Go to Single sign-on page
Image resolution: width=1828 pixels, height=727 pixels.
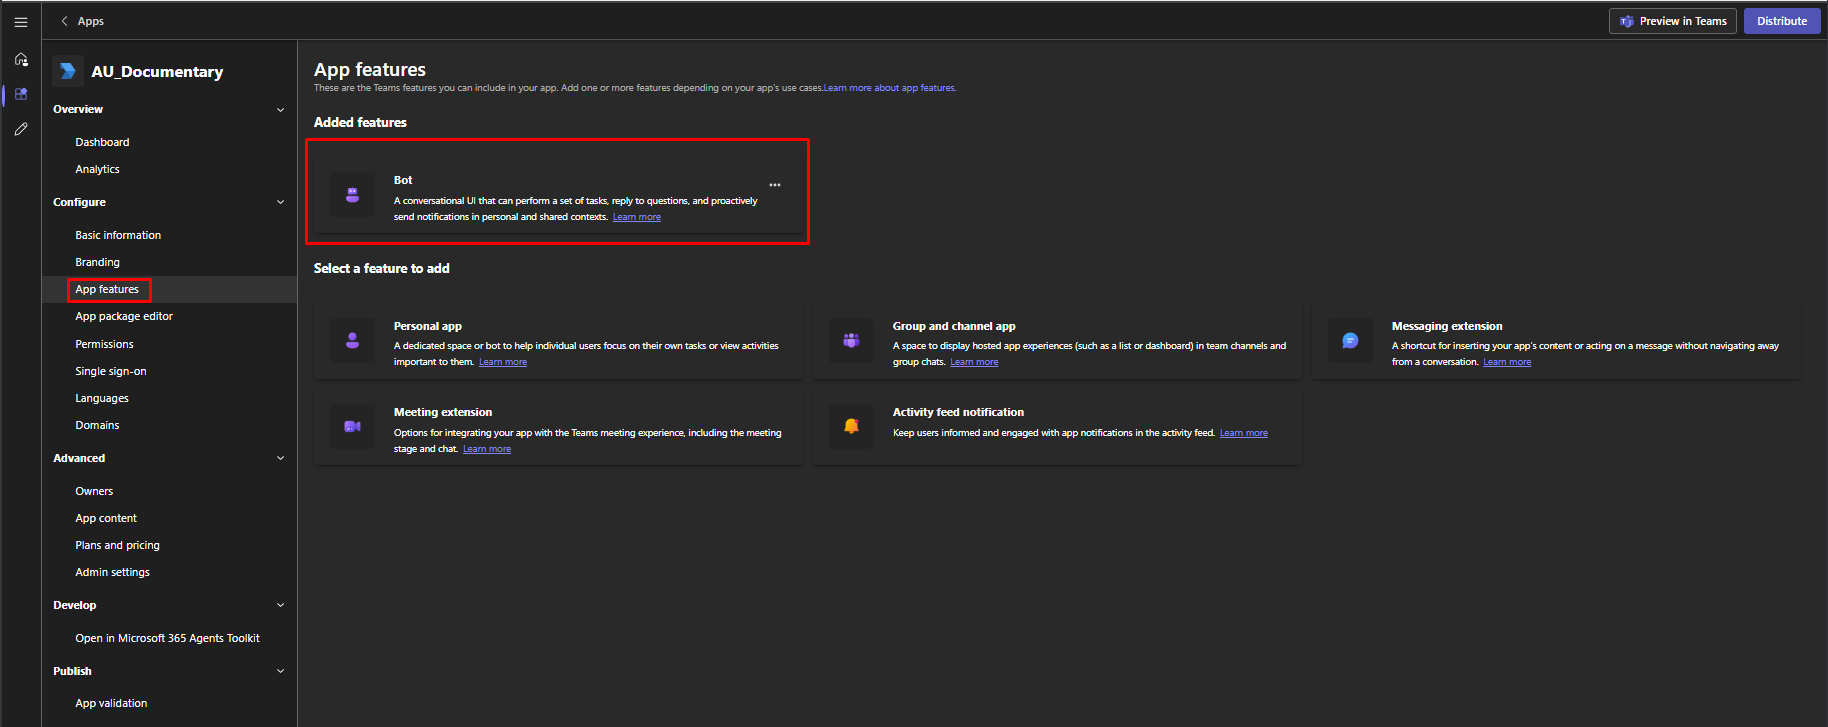click(x=111, y=371)
